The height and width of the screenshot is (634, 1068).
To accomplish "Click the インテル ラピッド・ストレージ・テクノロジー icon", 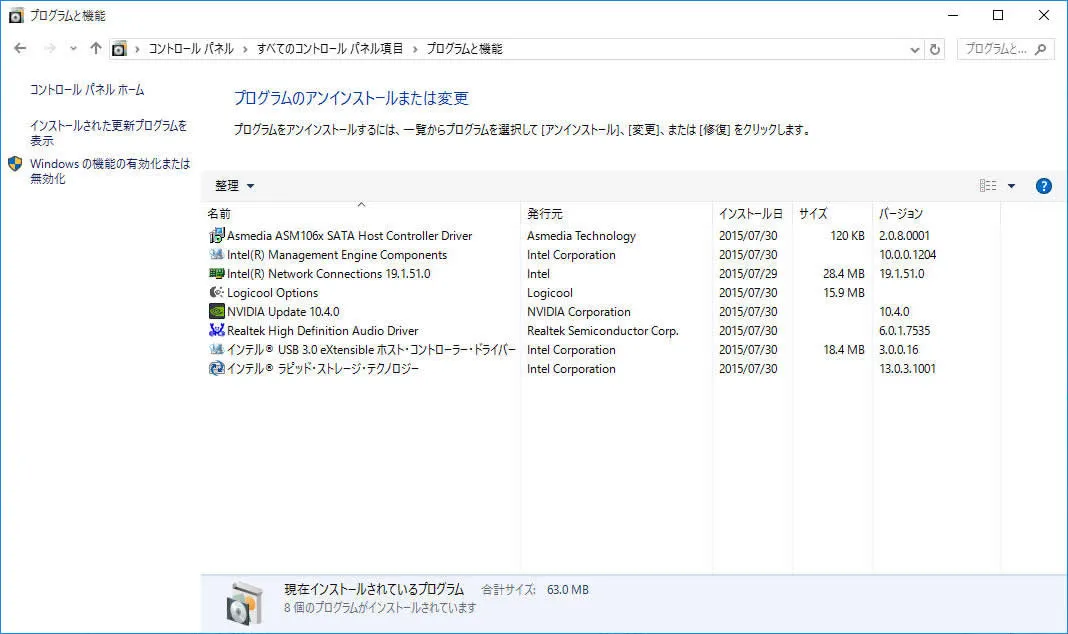I will [x=216, y=368].
